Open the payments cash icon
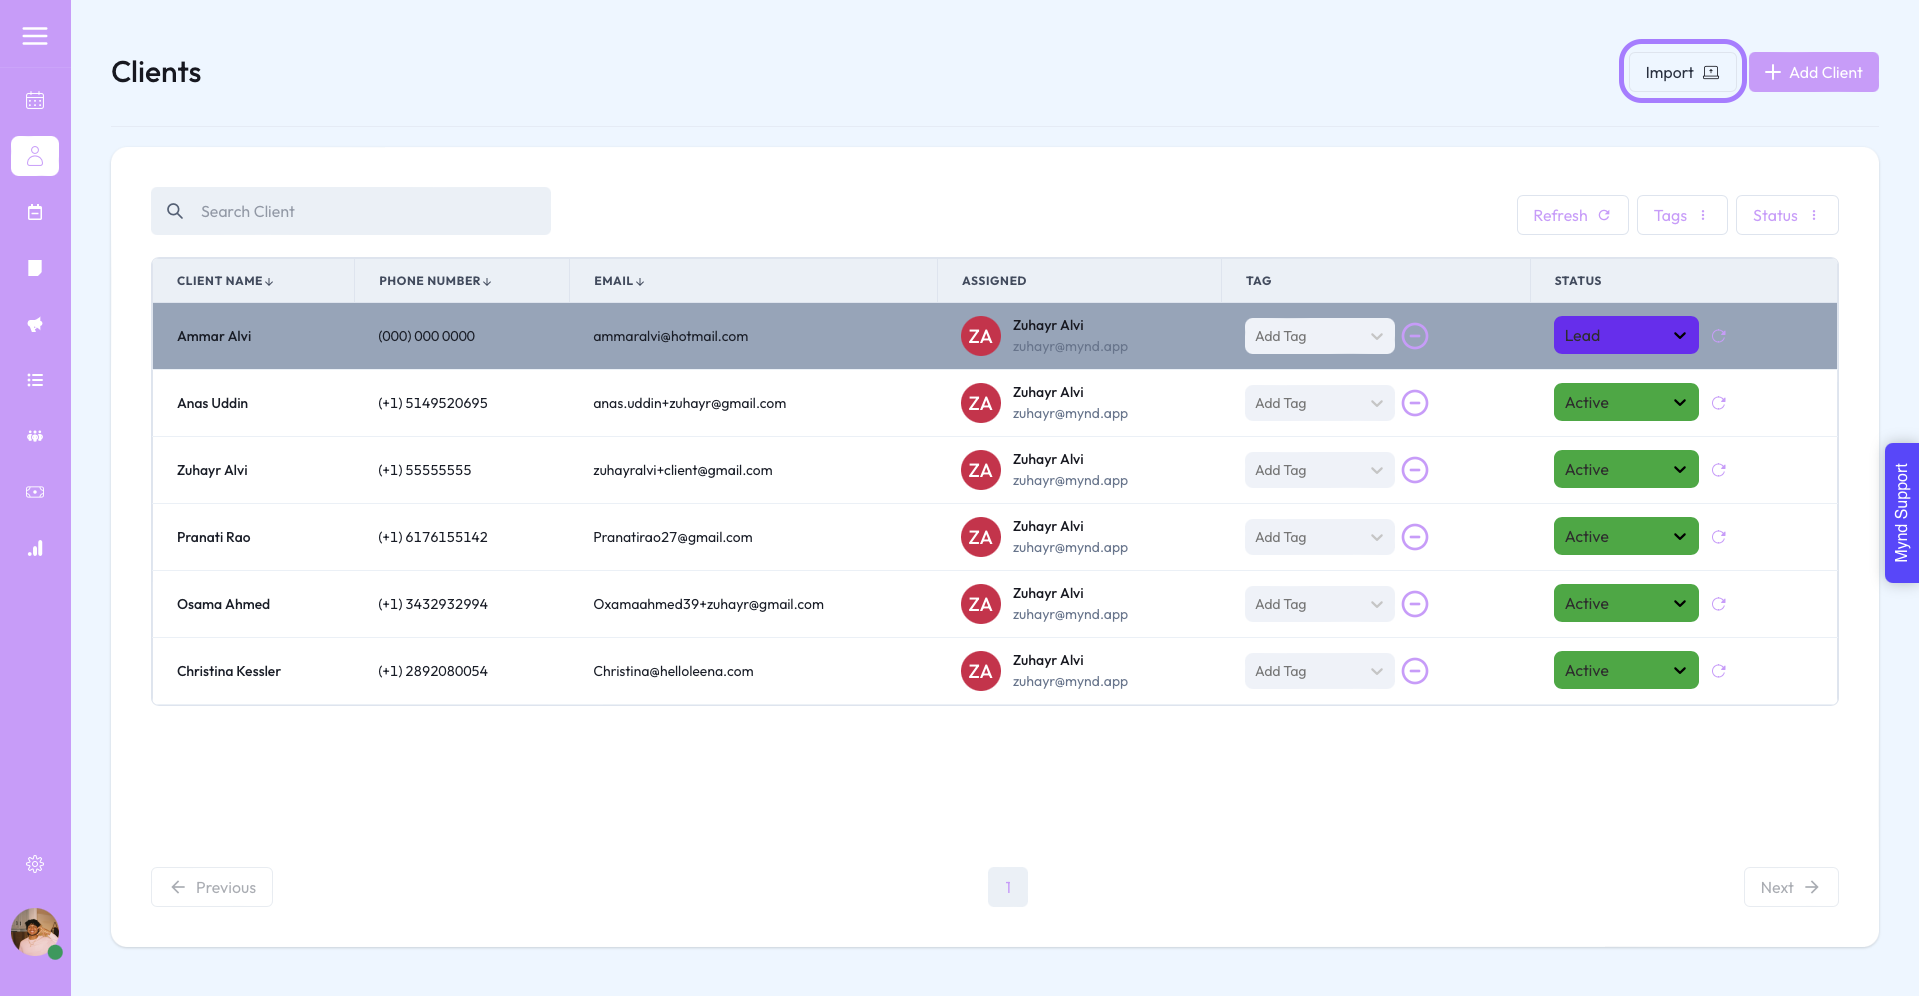 pos(35,492)
